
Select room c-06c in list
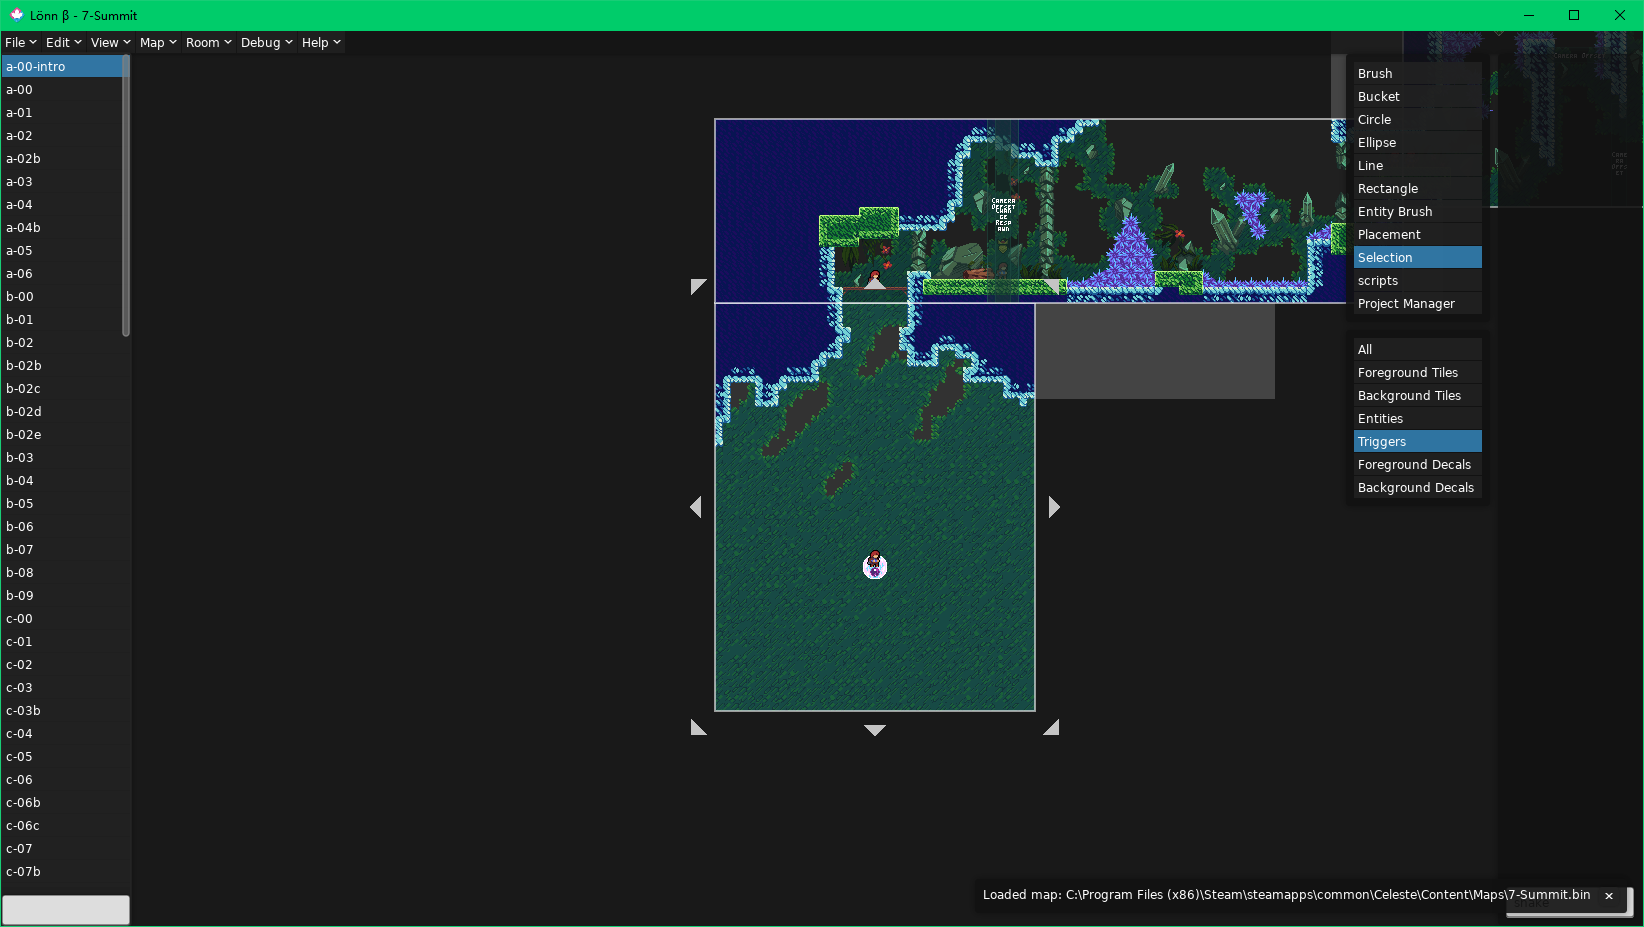point(61,826)
